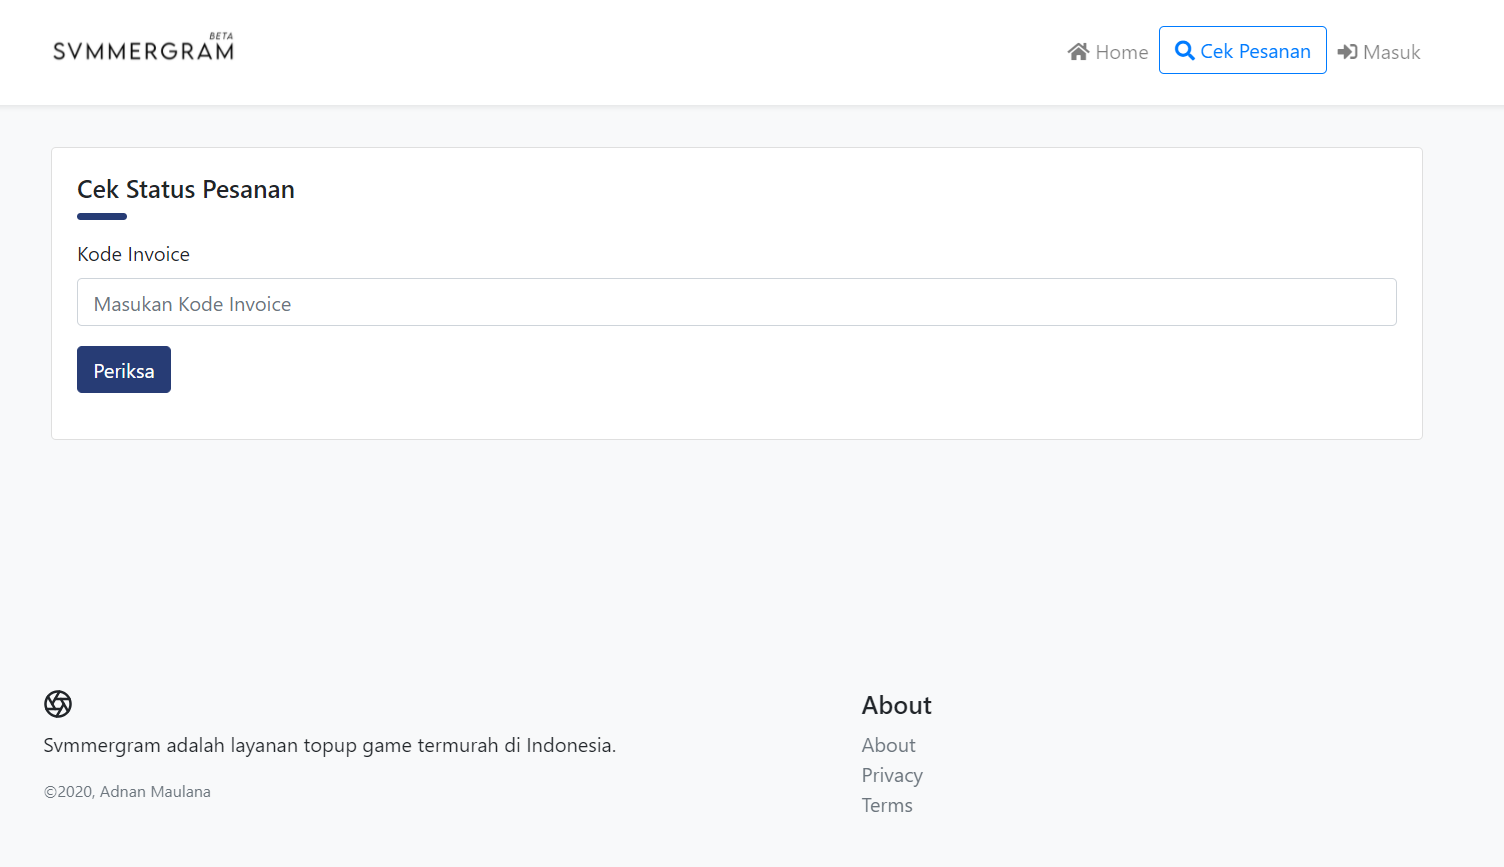
Task: Click the magnifier icon in Cek Pesanan
Action: pyautogui.click(x=1185, y=49)
